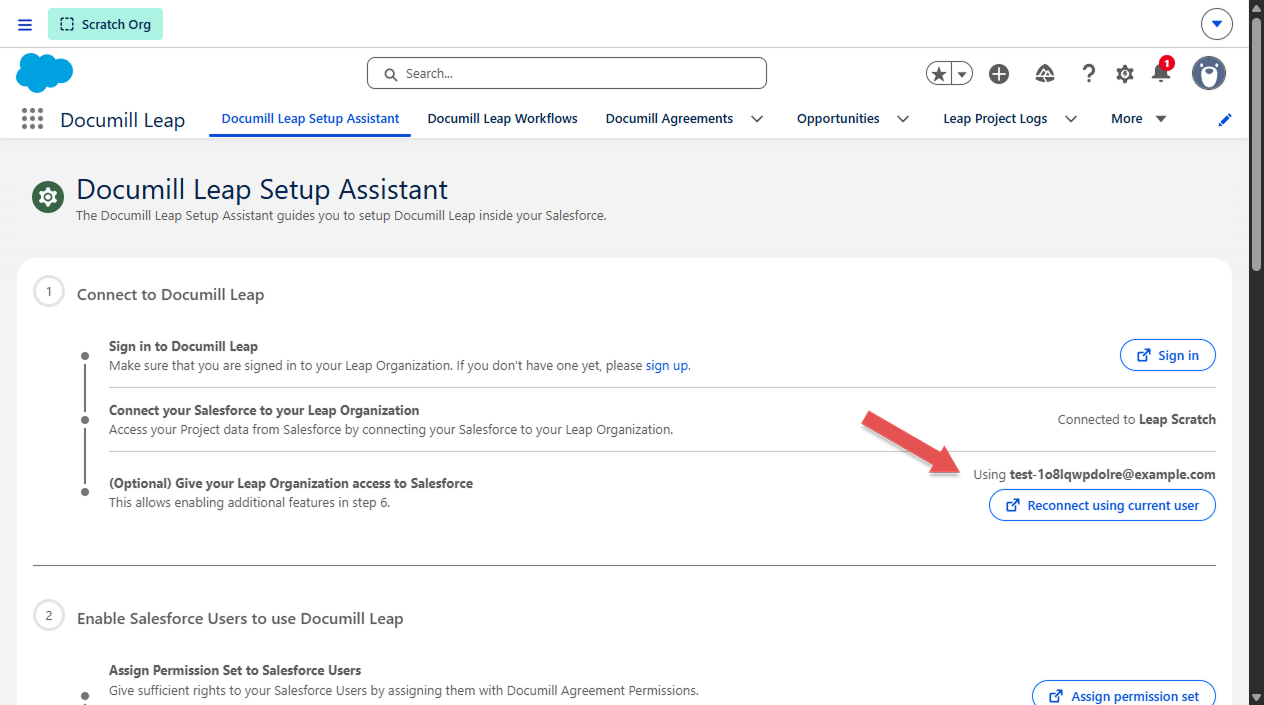1264x705 pixels.
Task: Go to the Opportunities tab
Action: point(838,118)
